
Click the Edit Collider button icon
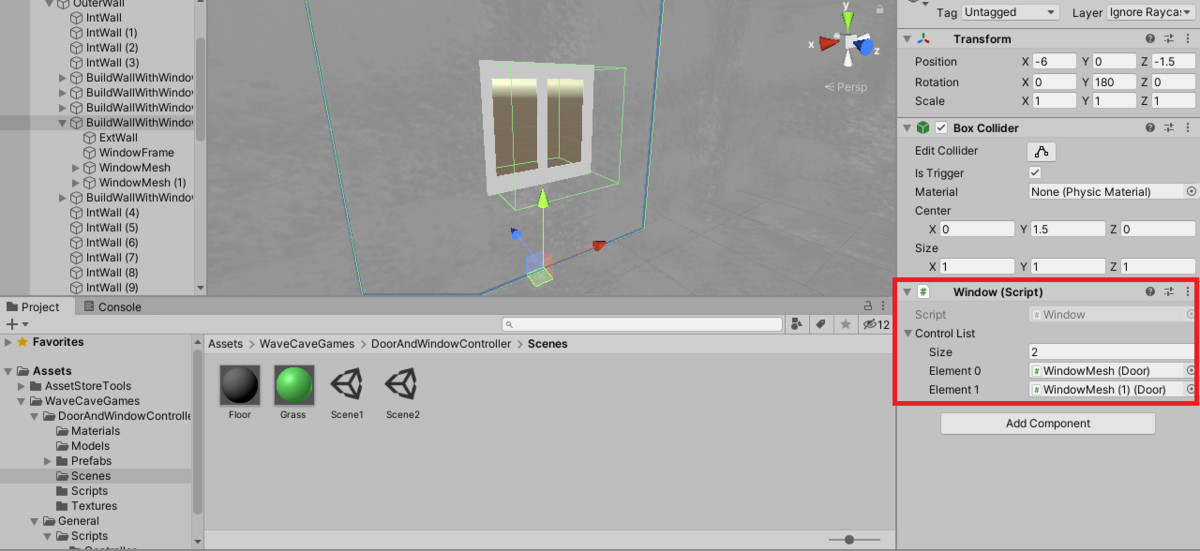click(x=1041, y=152)
